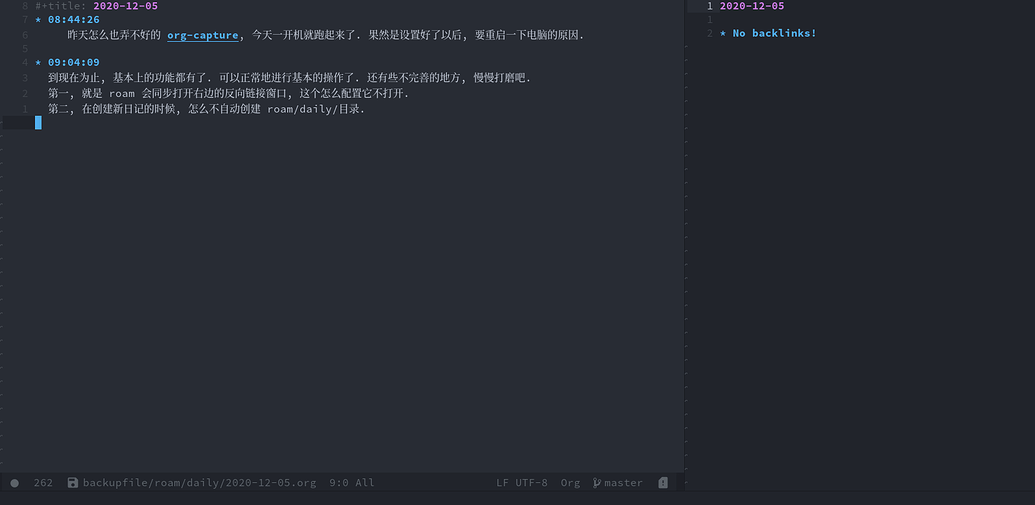Click the document warning icon in modeline

tap(663, 483)
